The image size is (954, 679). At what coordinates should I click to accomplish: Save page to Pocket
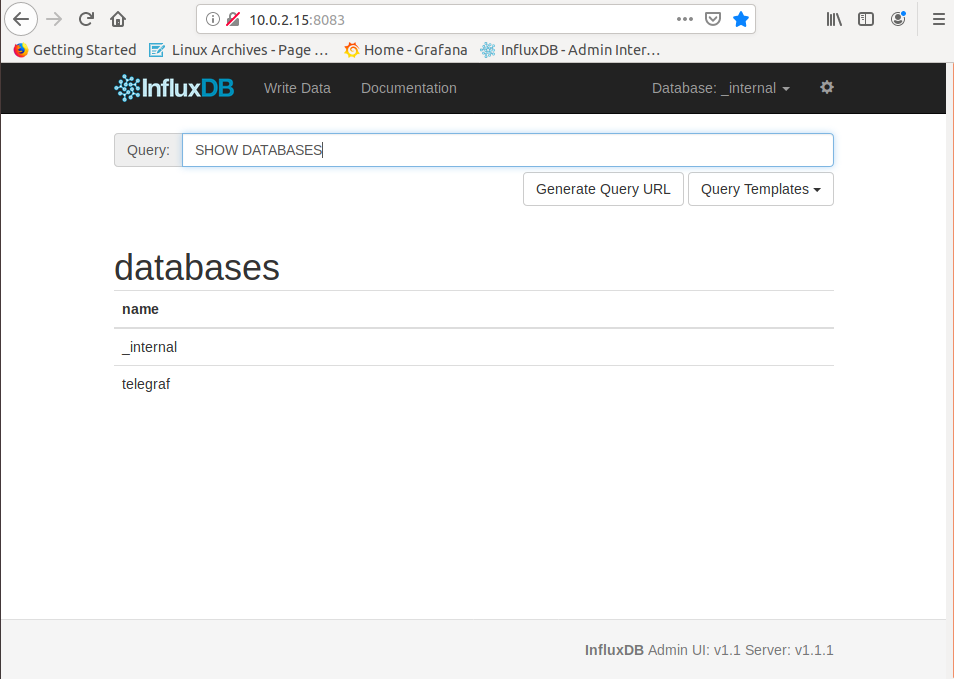(x=712, y=19)
